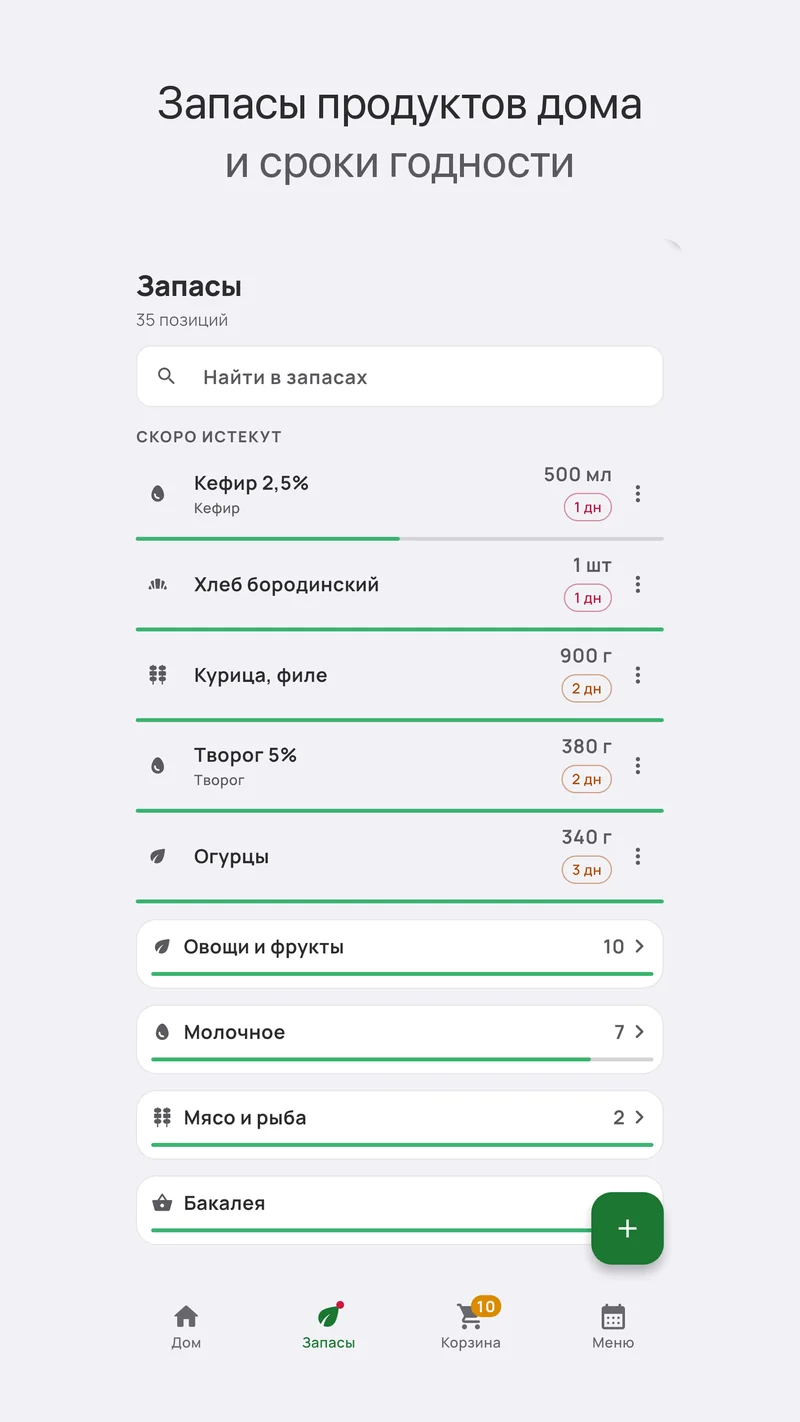Screen dimensions: 800x1422
Task: Open kebab menu for Кефир 2,5%
Action: 638,494
